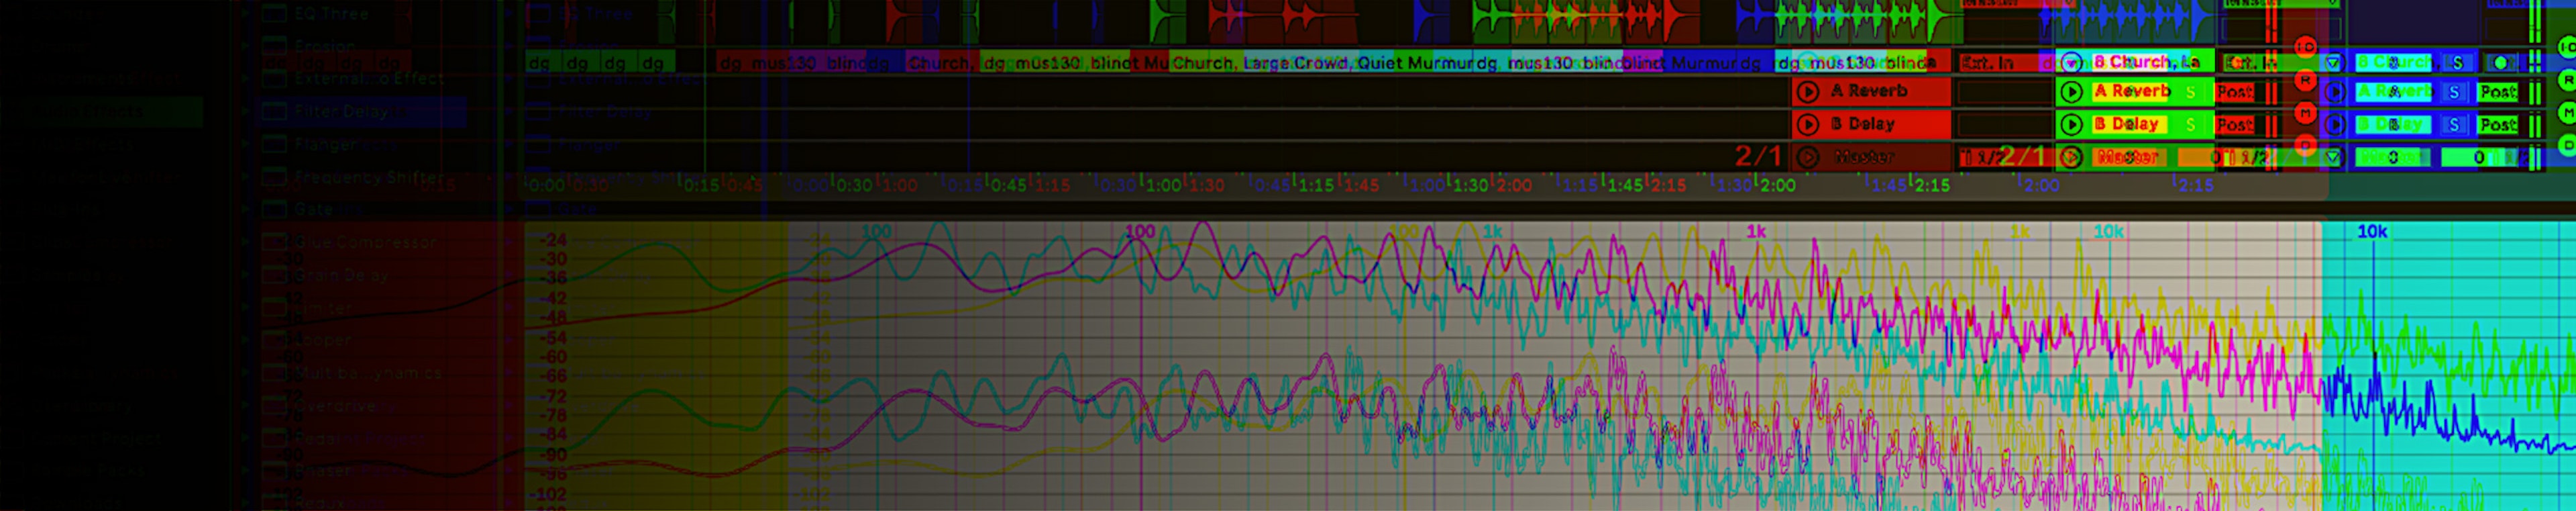Click the red R returns circle icon
This screenshot has width=2576, height=511.
pyautogui.click(x=2305, y=80)
